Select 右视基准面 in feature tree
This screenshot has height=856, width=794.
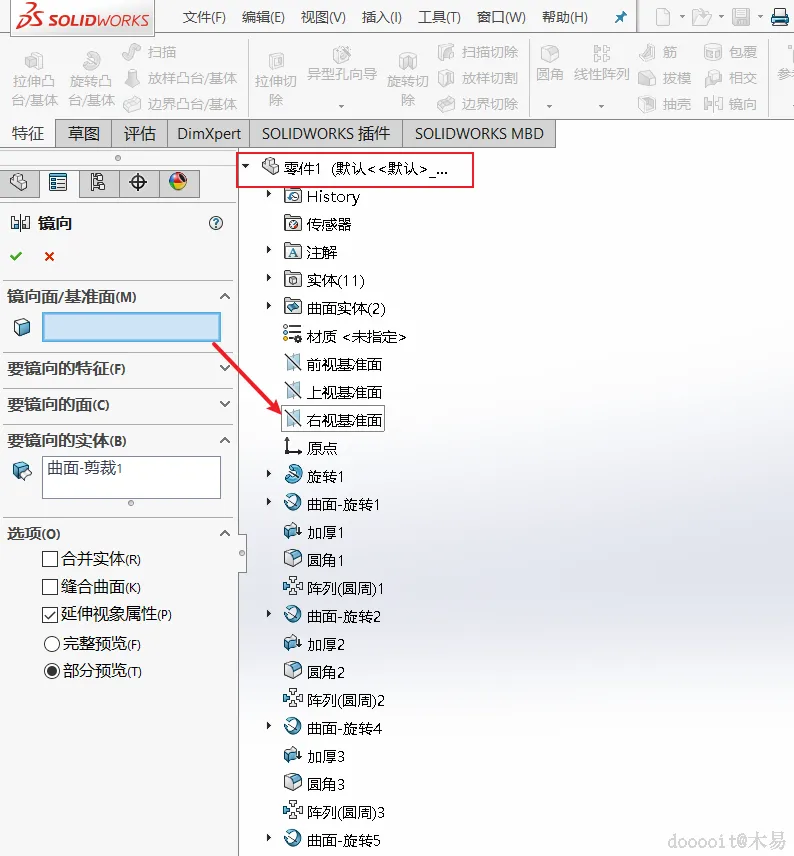point(333,419)
